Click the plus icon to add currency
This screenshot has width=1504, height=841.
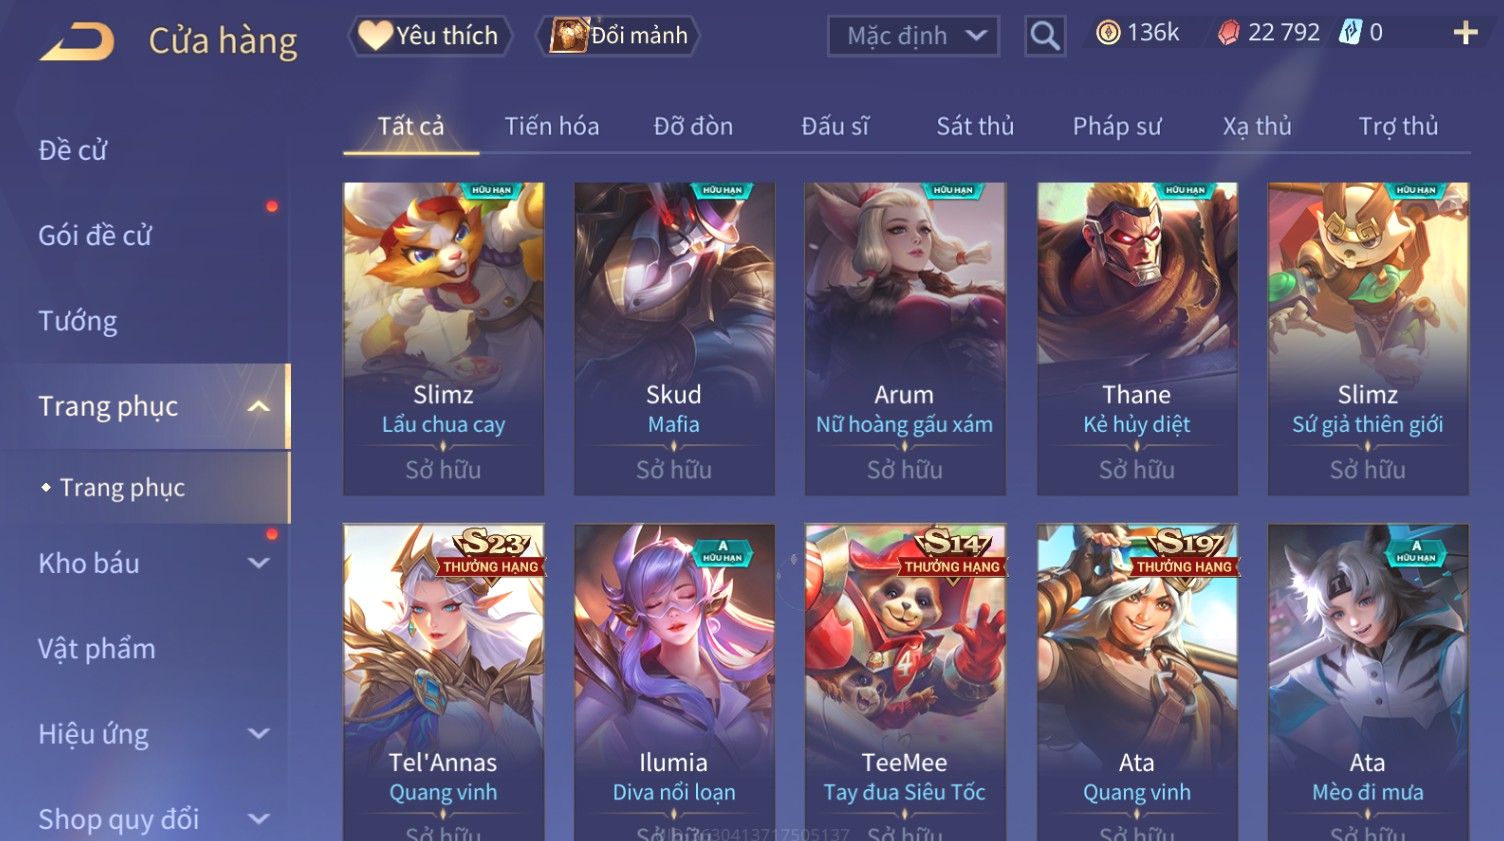click(1465, 33)
